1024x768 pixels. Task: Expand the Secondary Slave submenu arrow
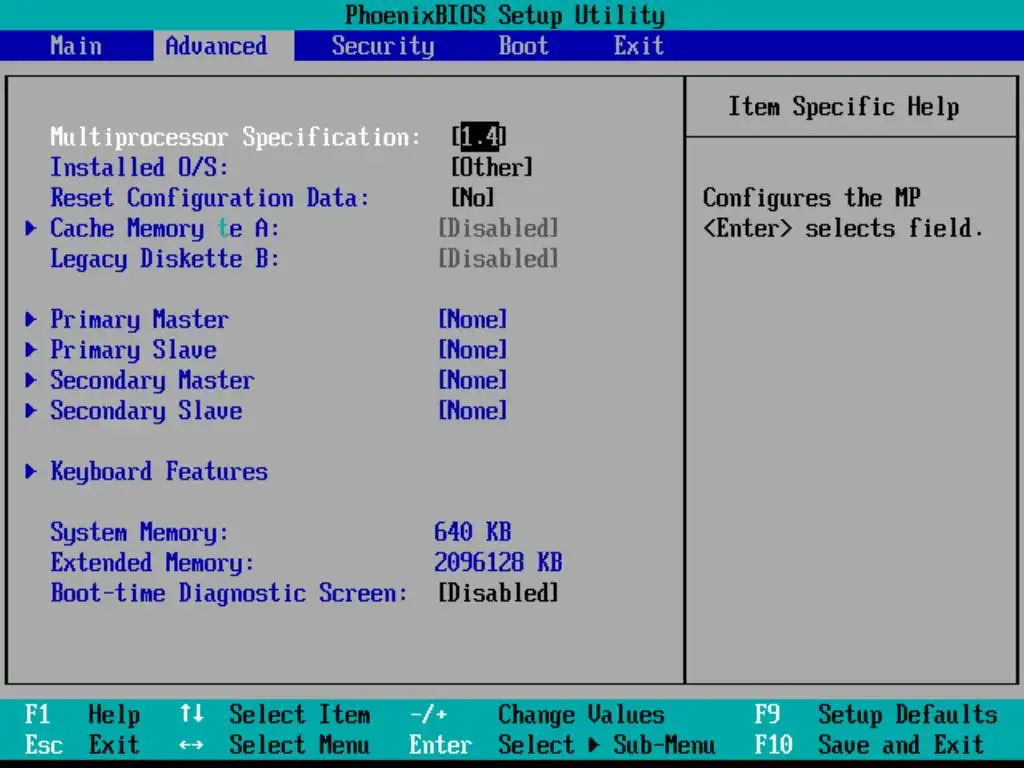pyautogui.click(x=31, y=411)
